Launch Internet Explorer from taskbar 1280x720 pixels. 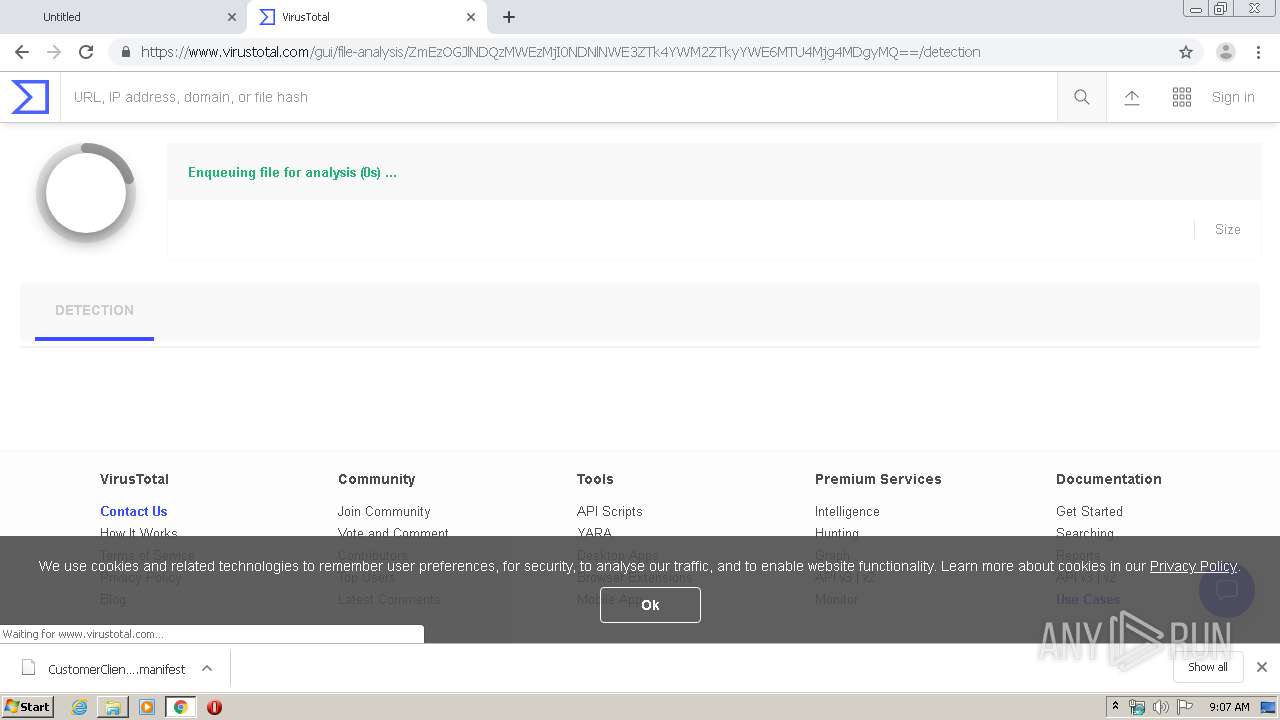pos(79,707)
